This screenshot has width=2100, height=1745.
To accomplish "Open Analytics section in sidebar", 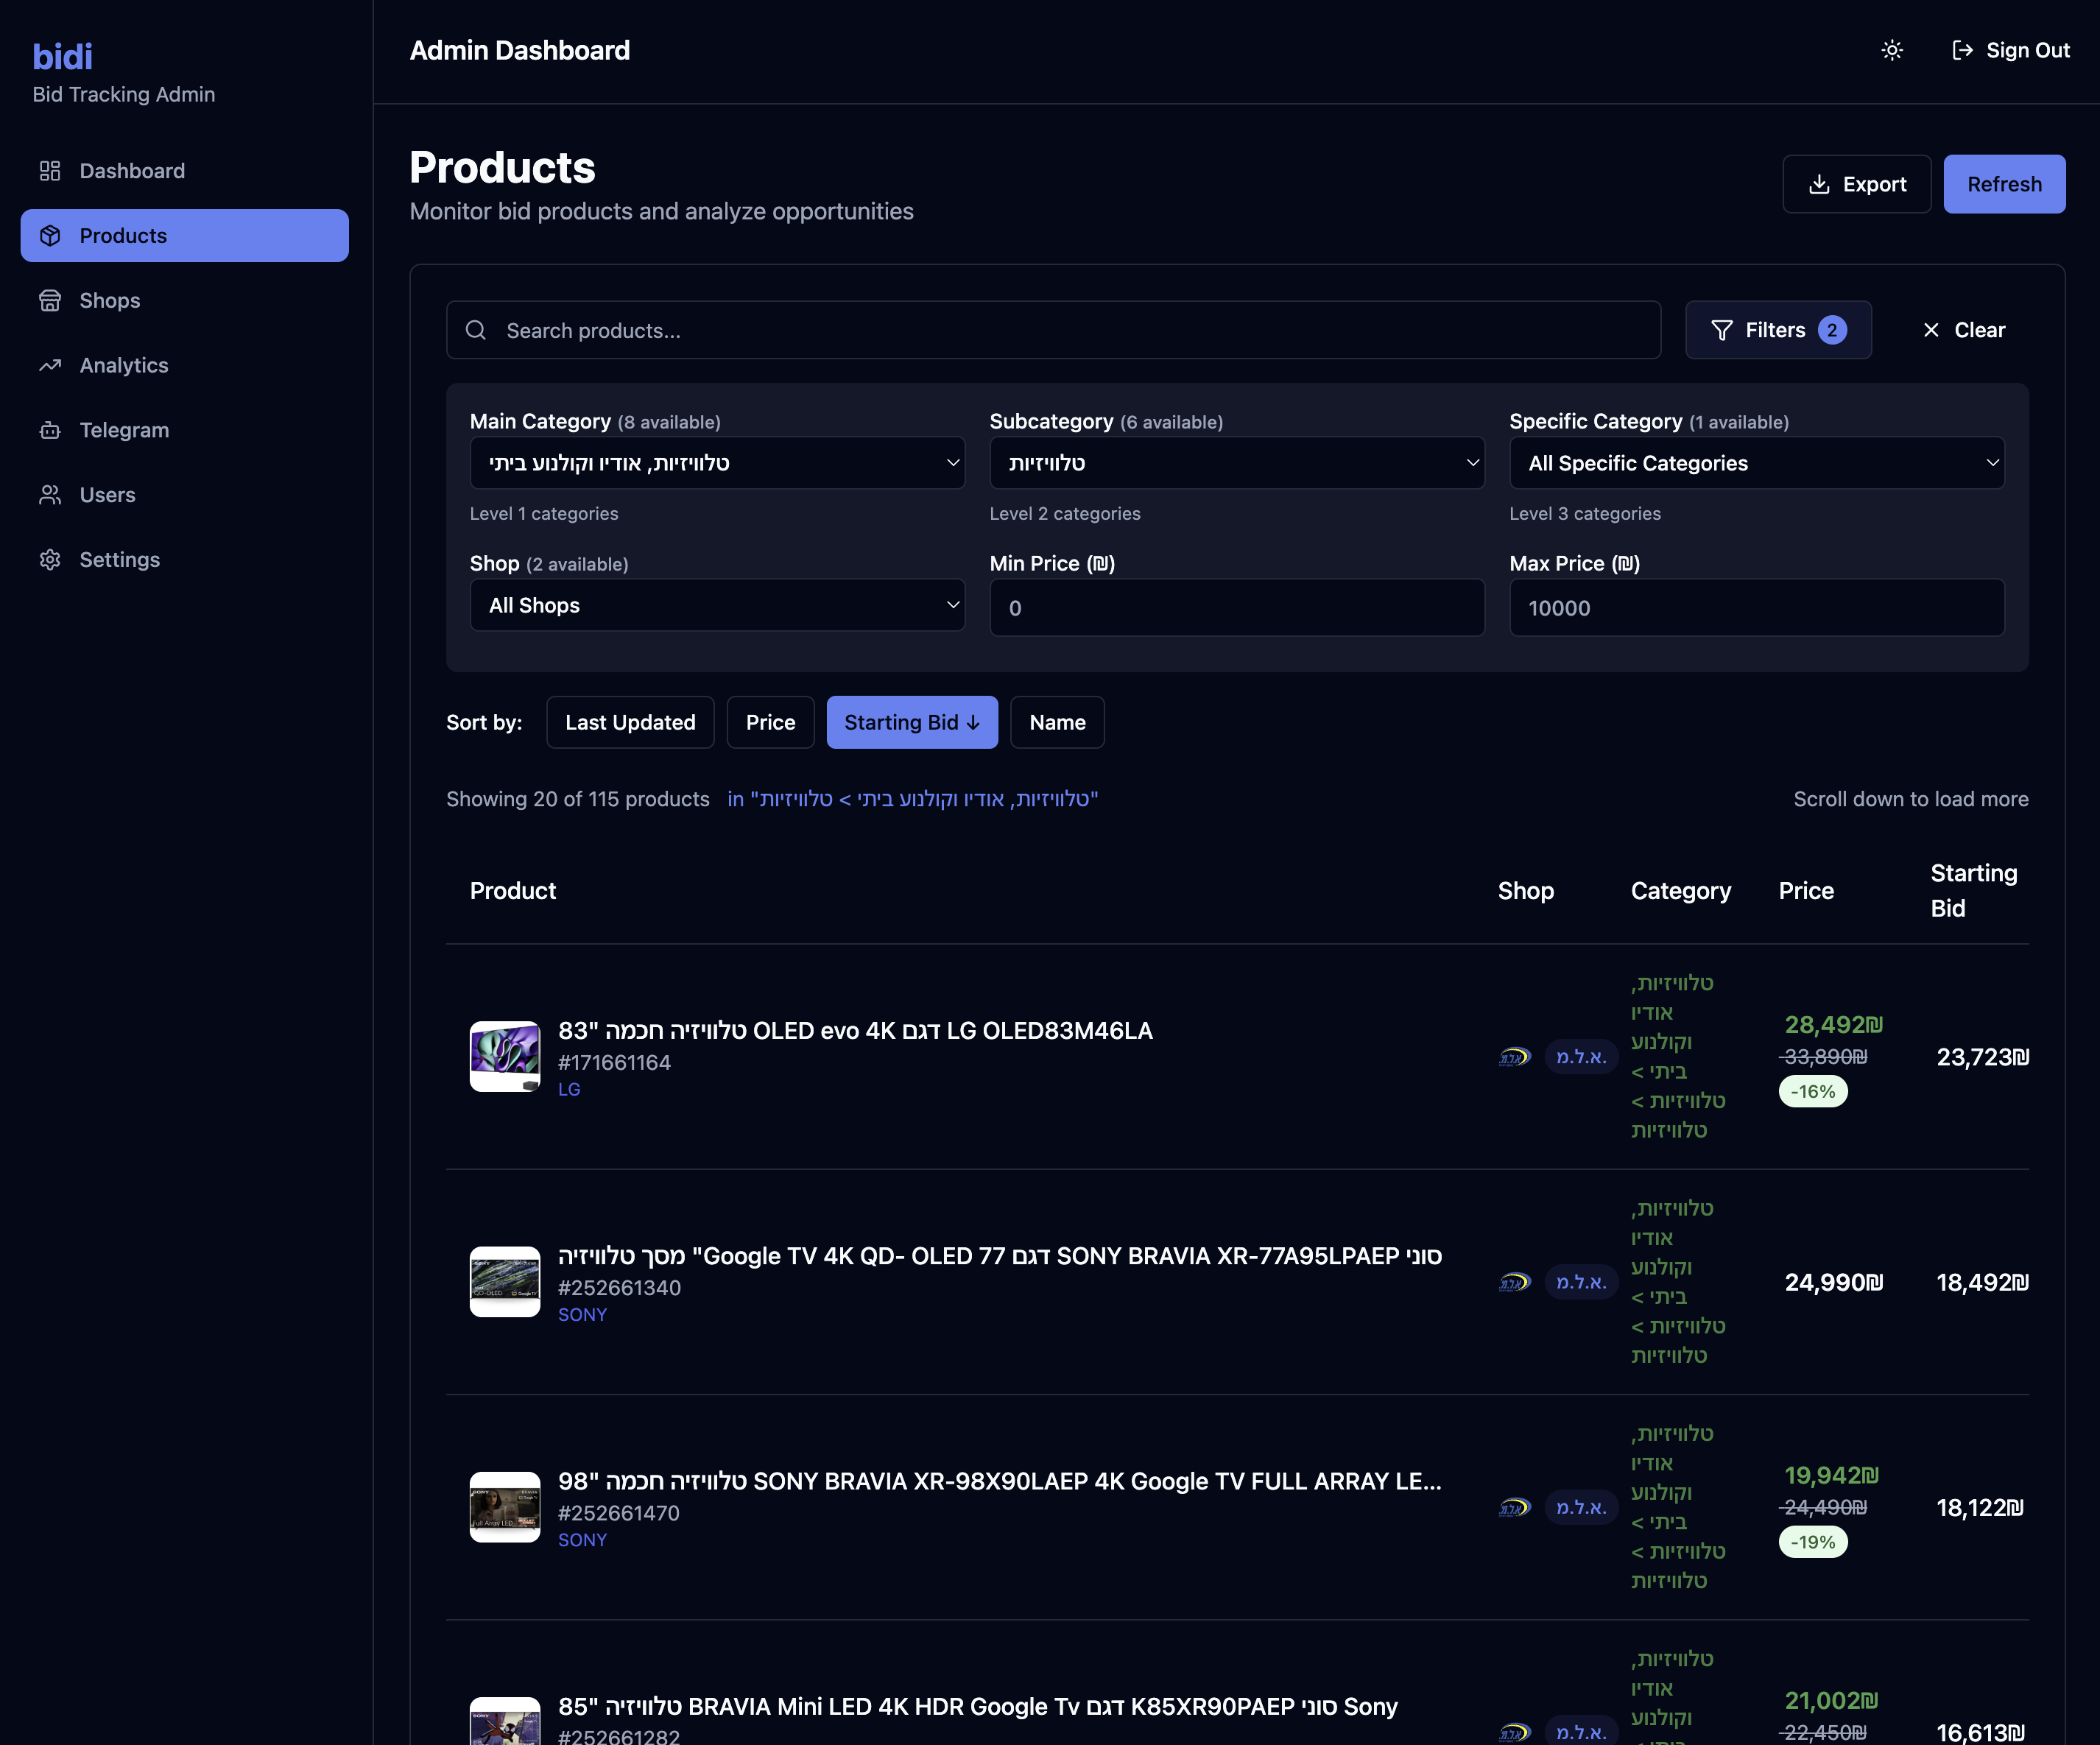I will [124, 365].
